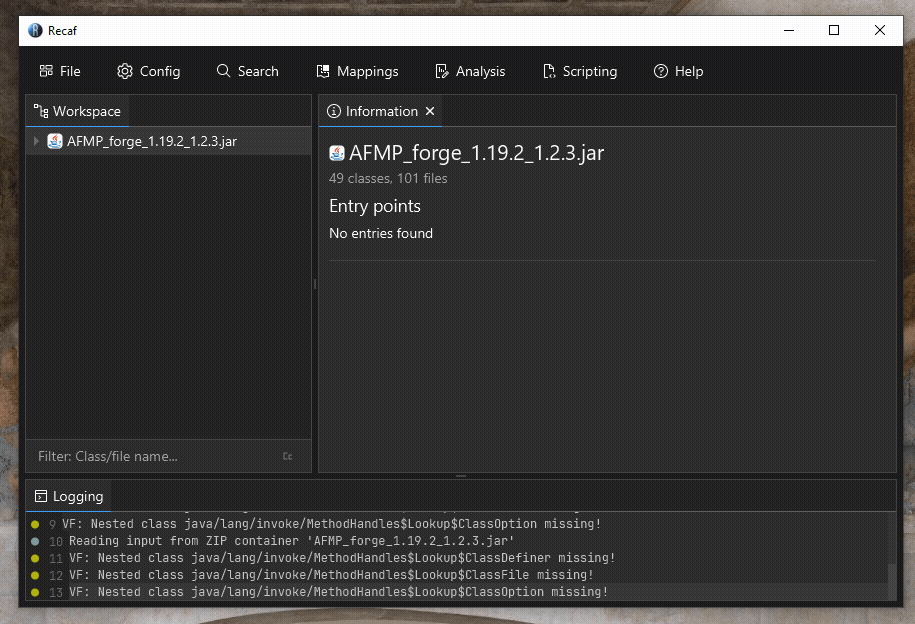This screenshot has height=624, width=915.
Task: Click the Logging panel vertical scrollbar
Action: tap(892, 581)
